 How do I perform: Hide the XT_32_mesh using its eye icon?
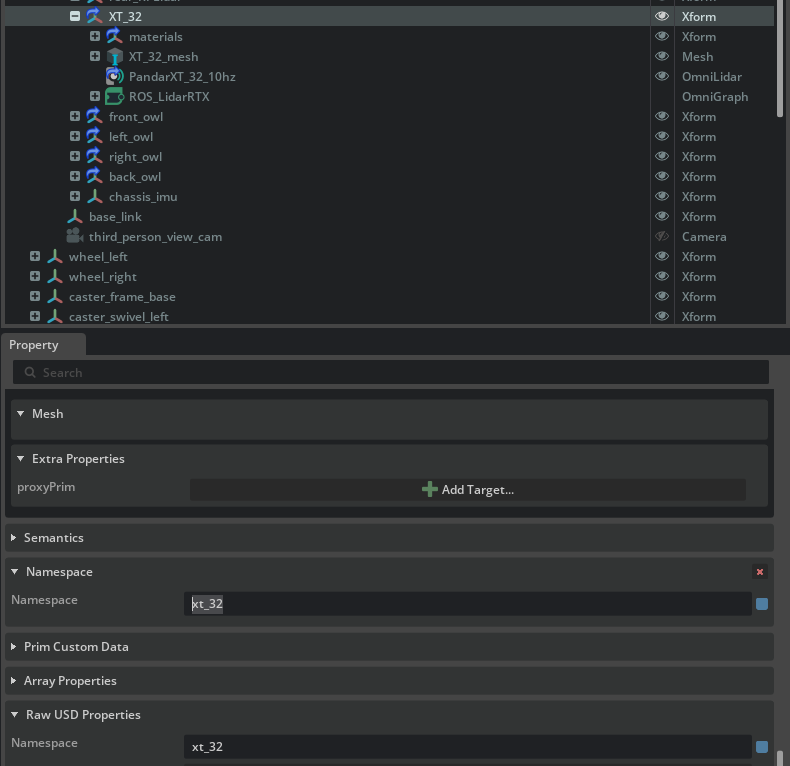(661, 57)
